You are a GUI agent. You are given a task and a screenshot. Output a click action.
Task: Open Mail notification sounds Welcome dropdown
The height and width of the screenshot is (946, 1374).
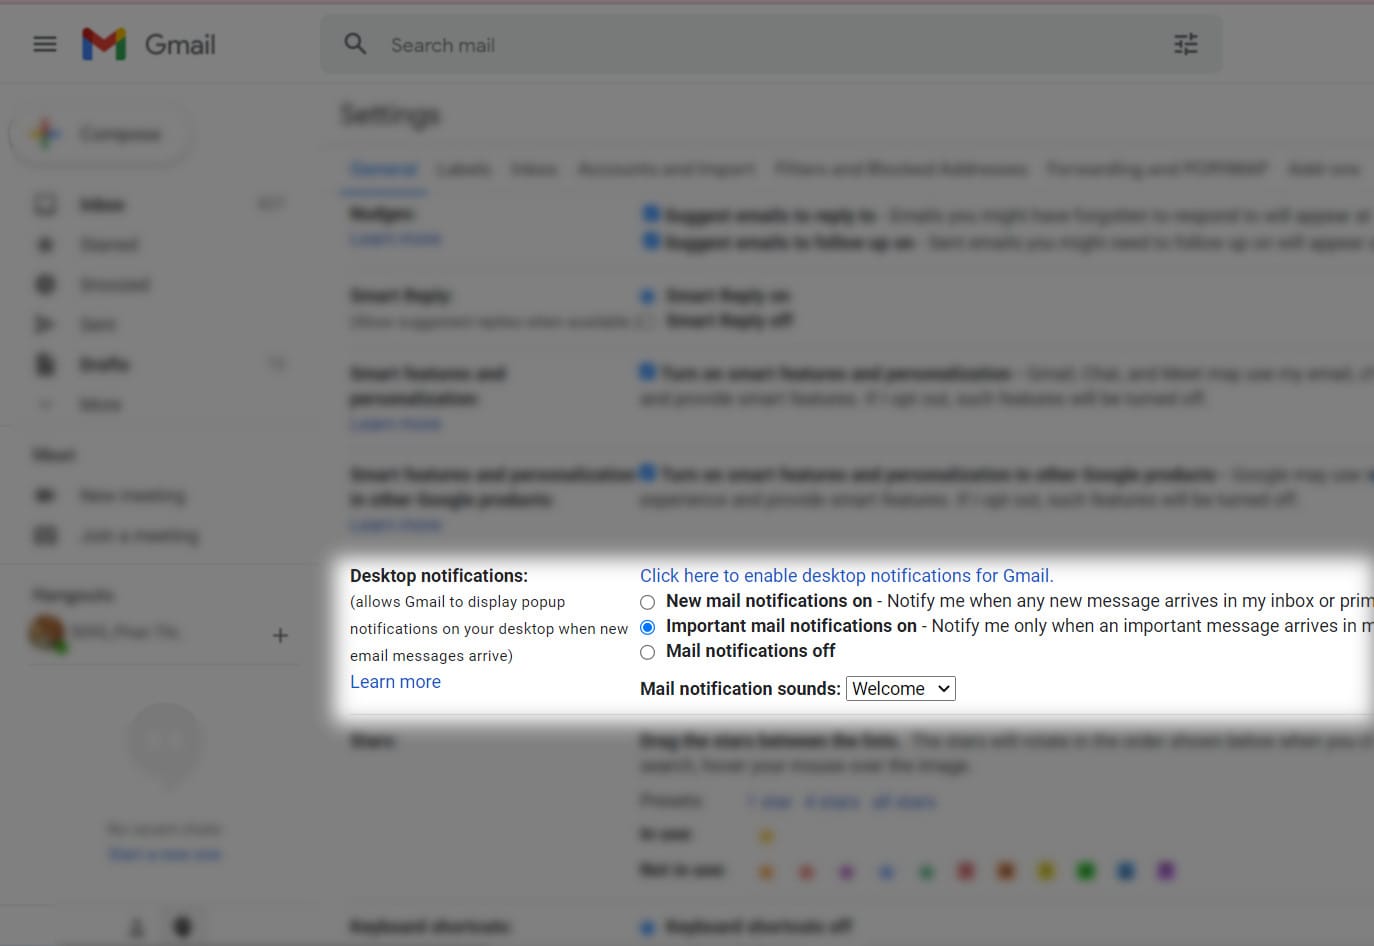pos(900,688)
